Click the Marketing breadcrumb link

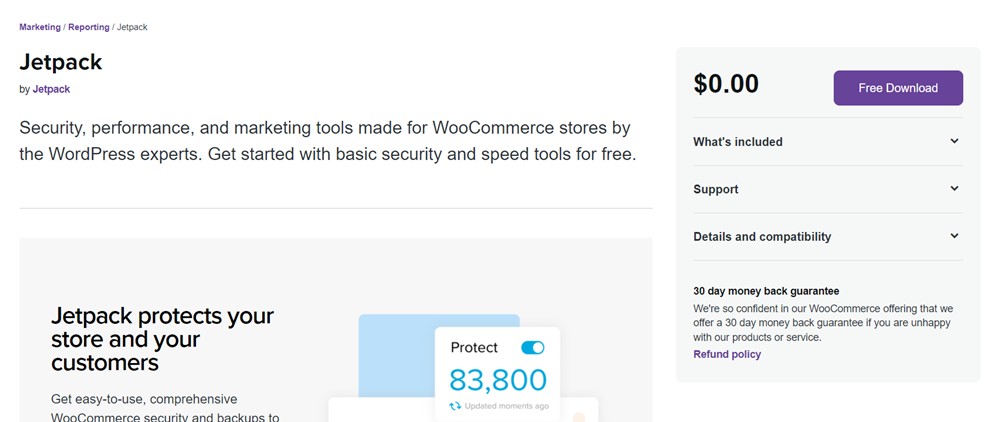tap(40, 27)
